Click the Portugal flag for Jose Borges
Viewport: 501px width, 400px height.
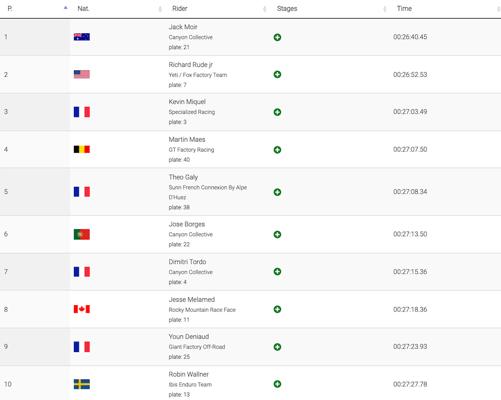click(x=82, y=234)
